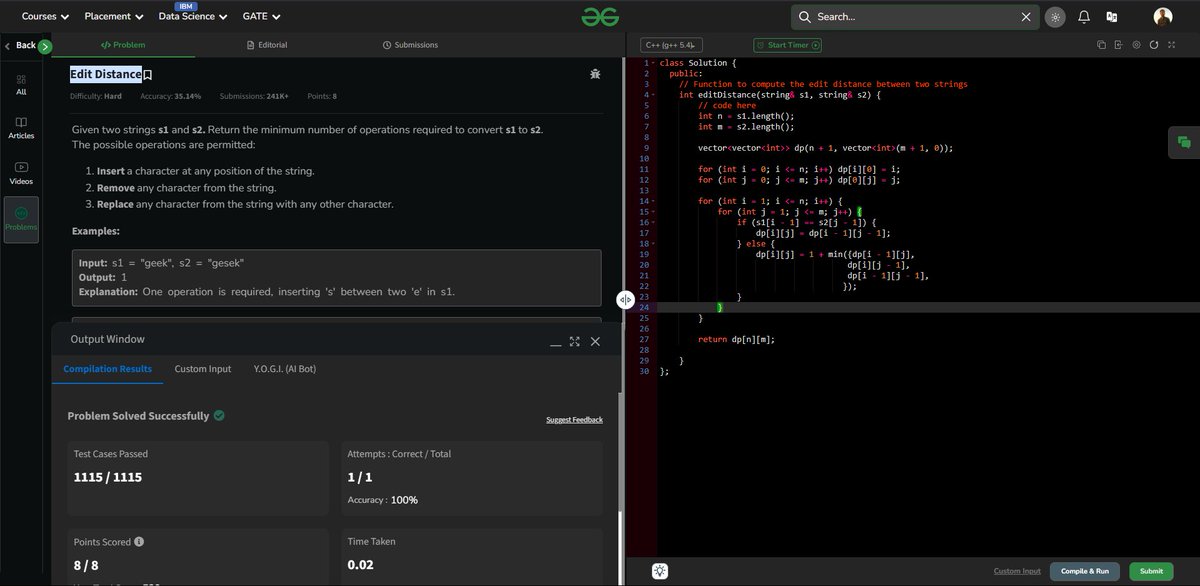Image resolution: width=1200 pixels, height=586 pixels.
Task: Switch to the Problem tab
Action: [x=123, y=45]
